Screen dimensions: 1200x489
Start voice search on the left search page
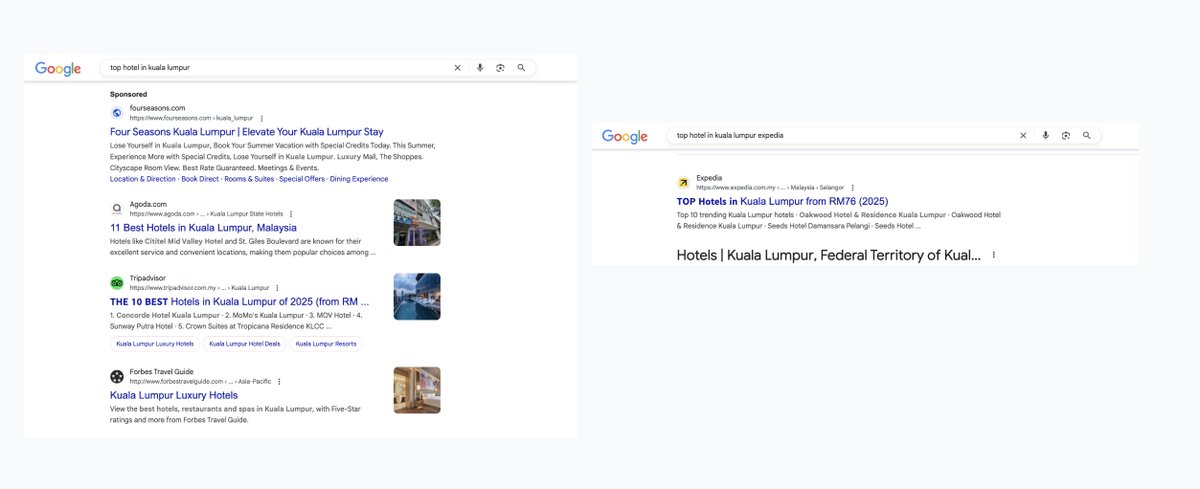480,68
